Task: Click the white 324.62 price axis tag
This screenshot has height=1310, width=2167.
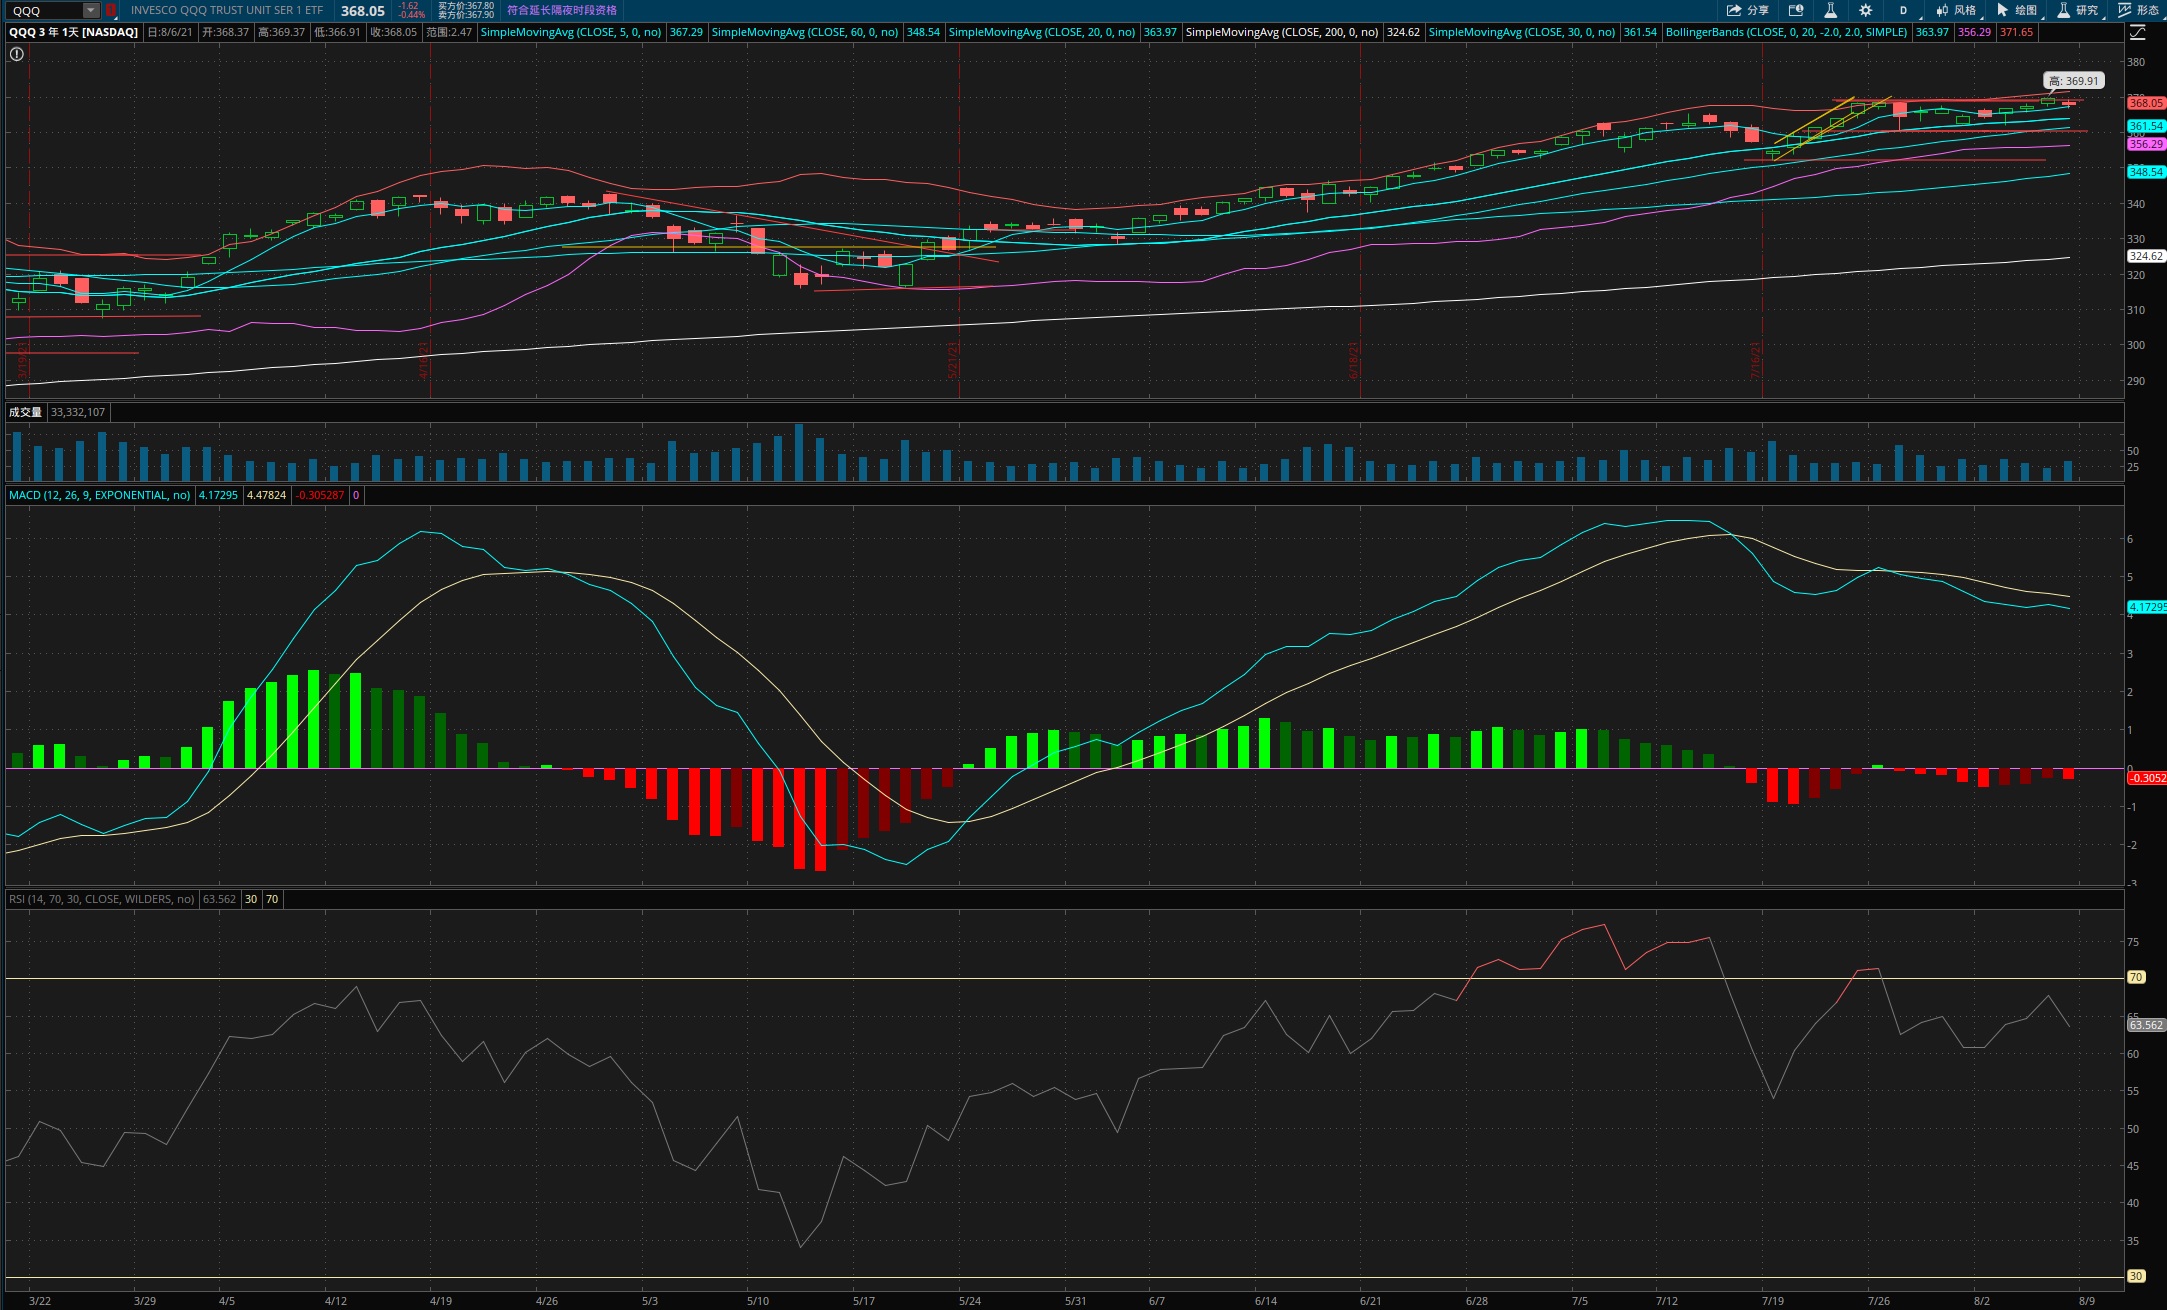Action: point(2146,256)
